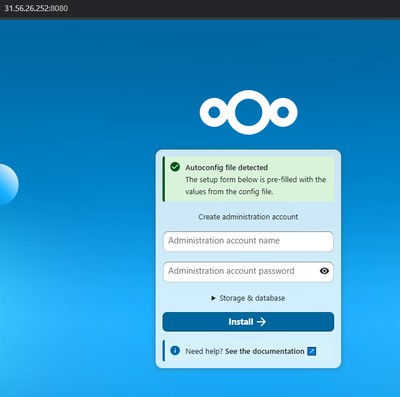Focus the Administration account password field
400x397 pixels.
(x=248, y=271)
